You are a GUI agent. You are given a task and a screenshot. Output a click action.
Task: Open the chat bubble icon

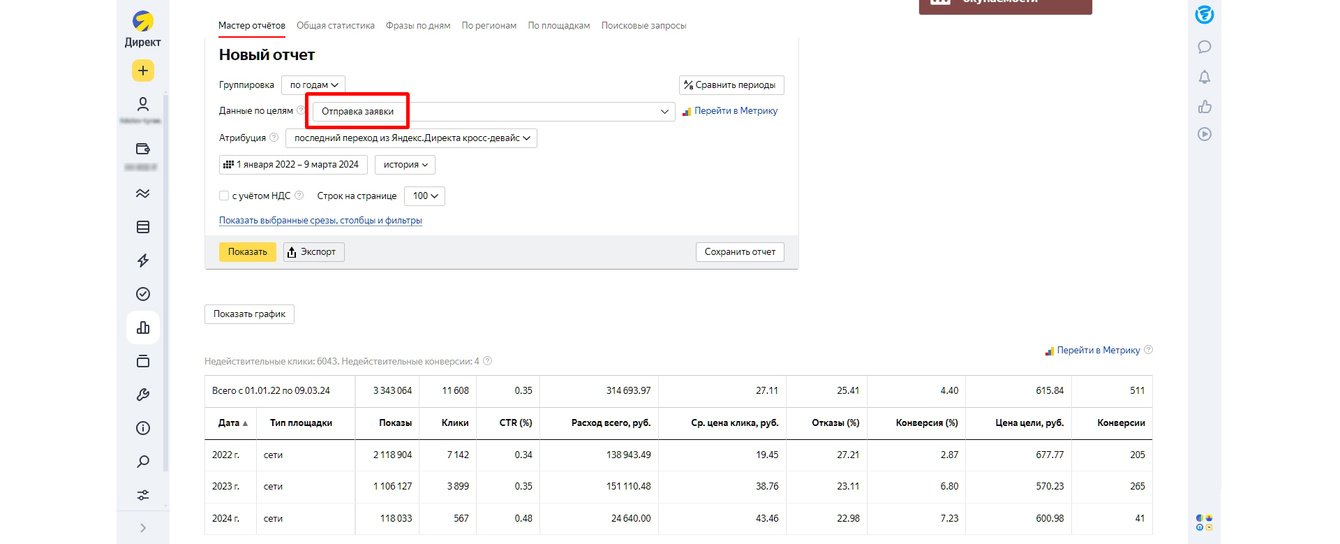tap(1205, 47)
